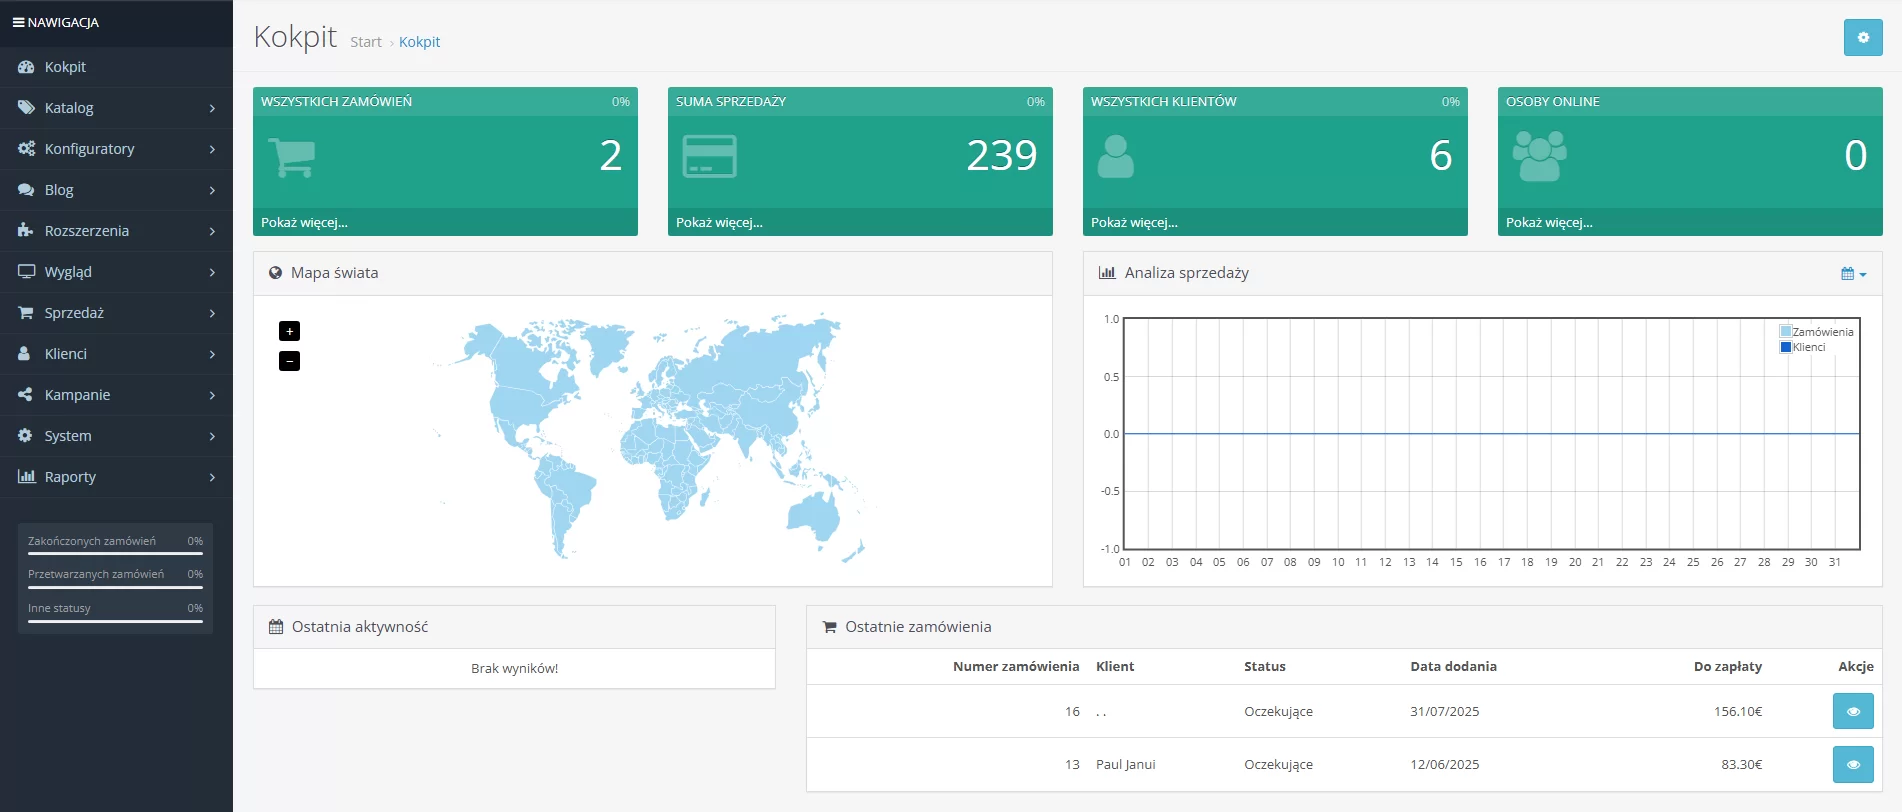Click Pokaż więcej under Wszystkich Zamówień

304,222
